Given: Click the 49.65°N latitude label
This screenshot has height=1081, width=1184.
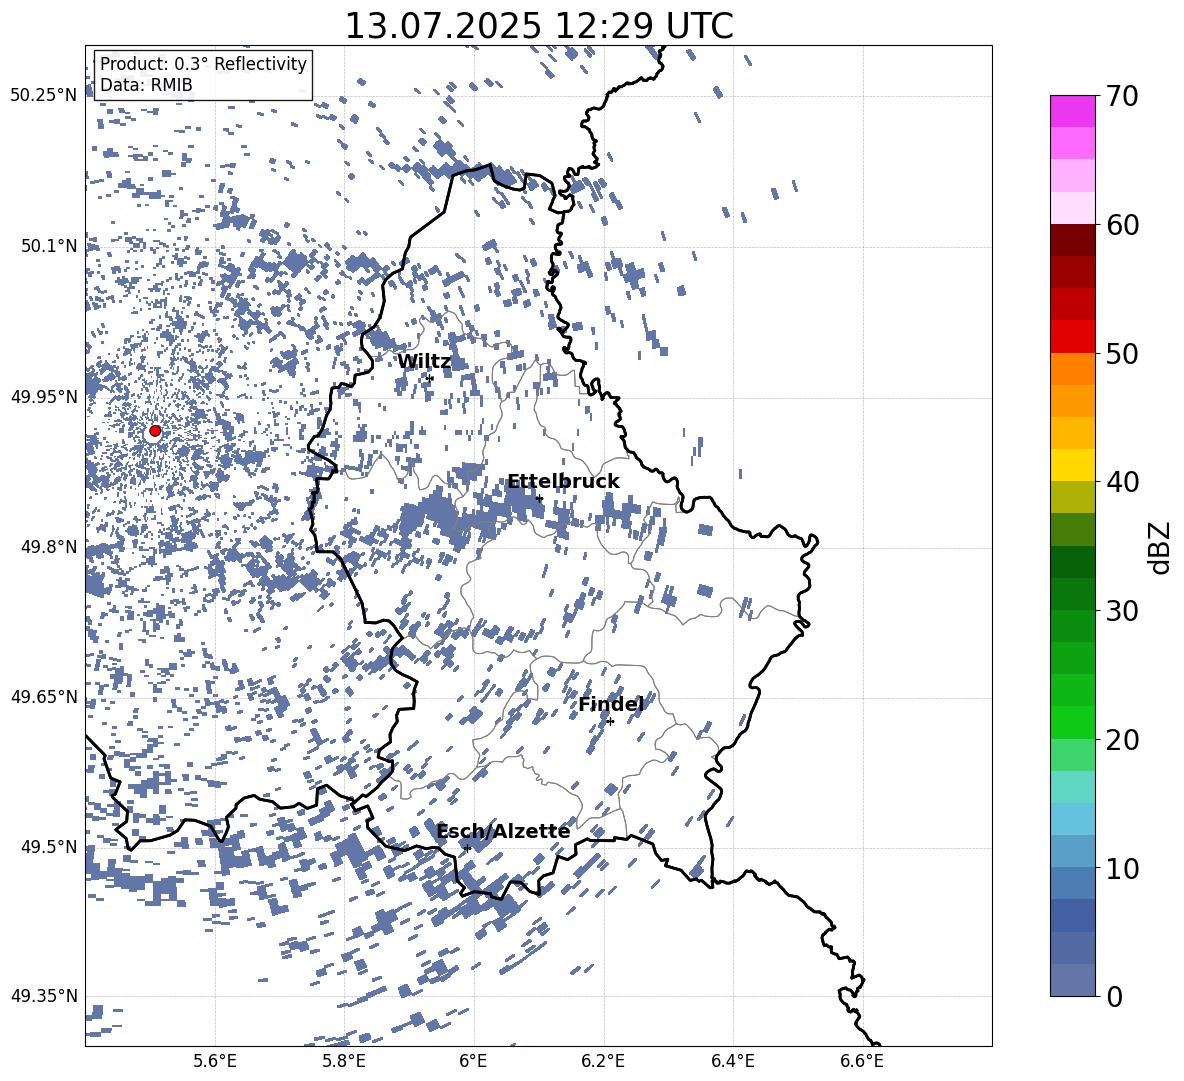Looking at the screenshot, I should 44,696.
